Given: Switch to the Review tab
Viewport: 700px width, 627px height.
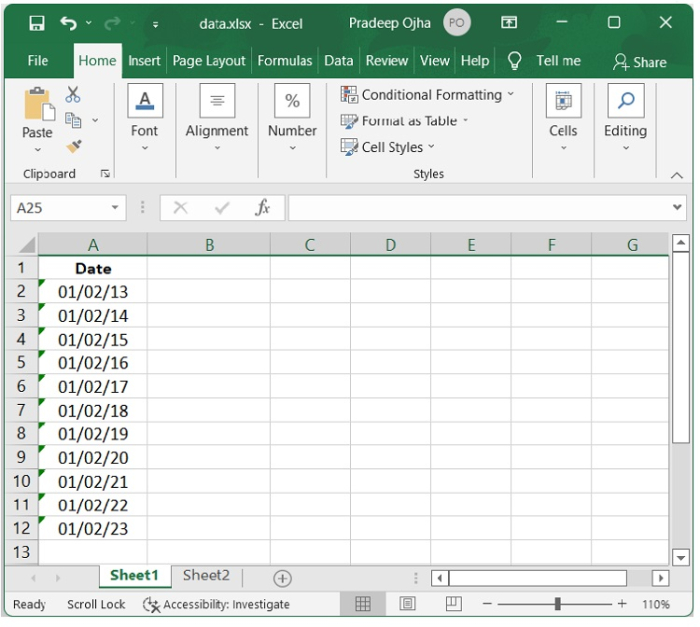Looking at the screenshot, I should point(387,61).
